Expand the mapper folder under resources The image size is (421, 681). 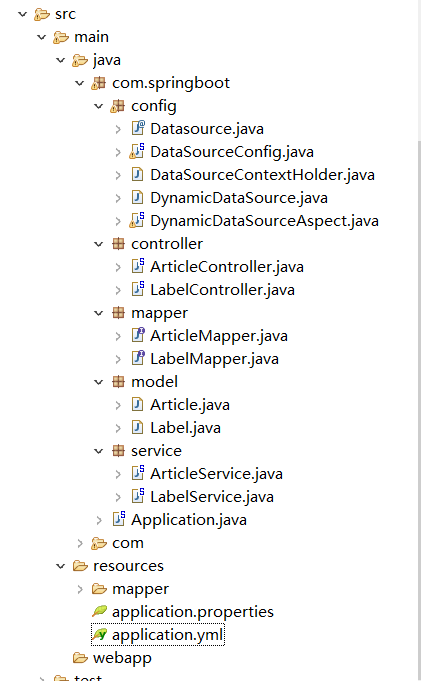[80, 589]
